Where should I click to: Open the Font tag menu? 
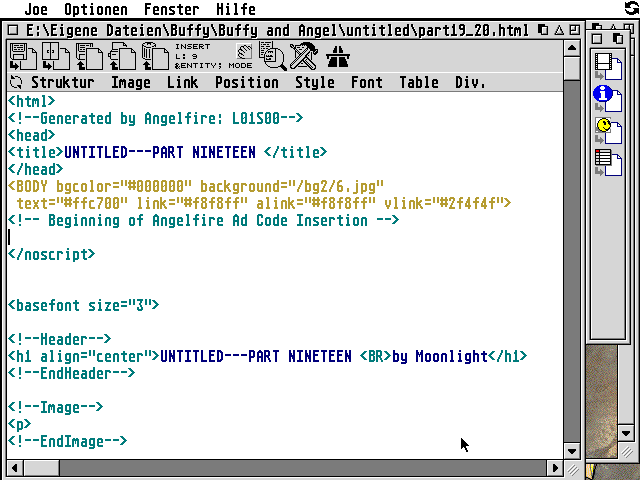tap(366, 82)
